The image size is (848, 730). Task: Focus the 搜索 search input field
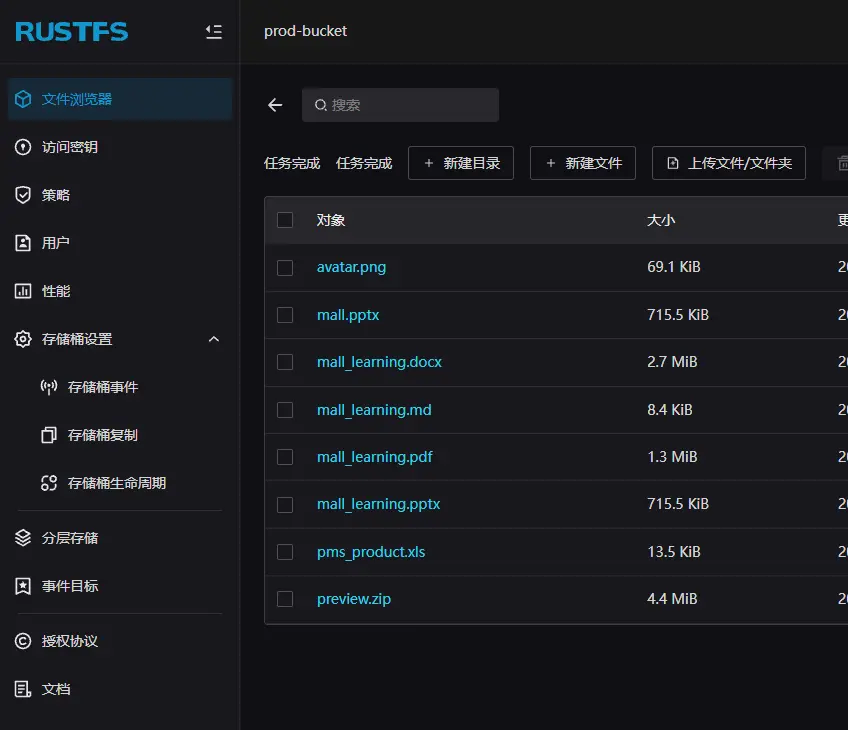(410, 105)
